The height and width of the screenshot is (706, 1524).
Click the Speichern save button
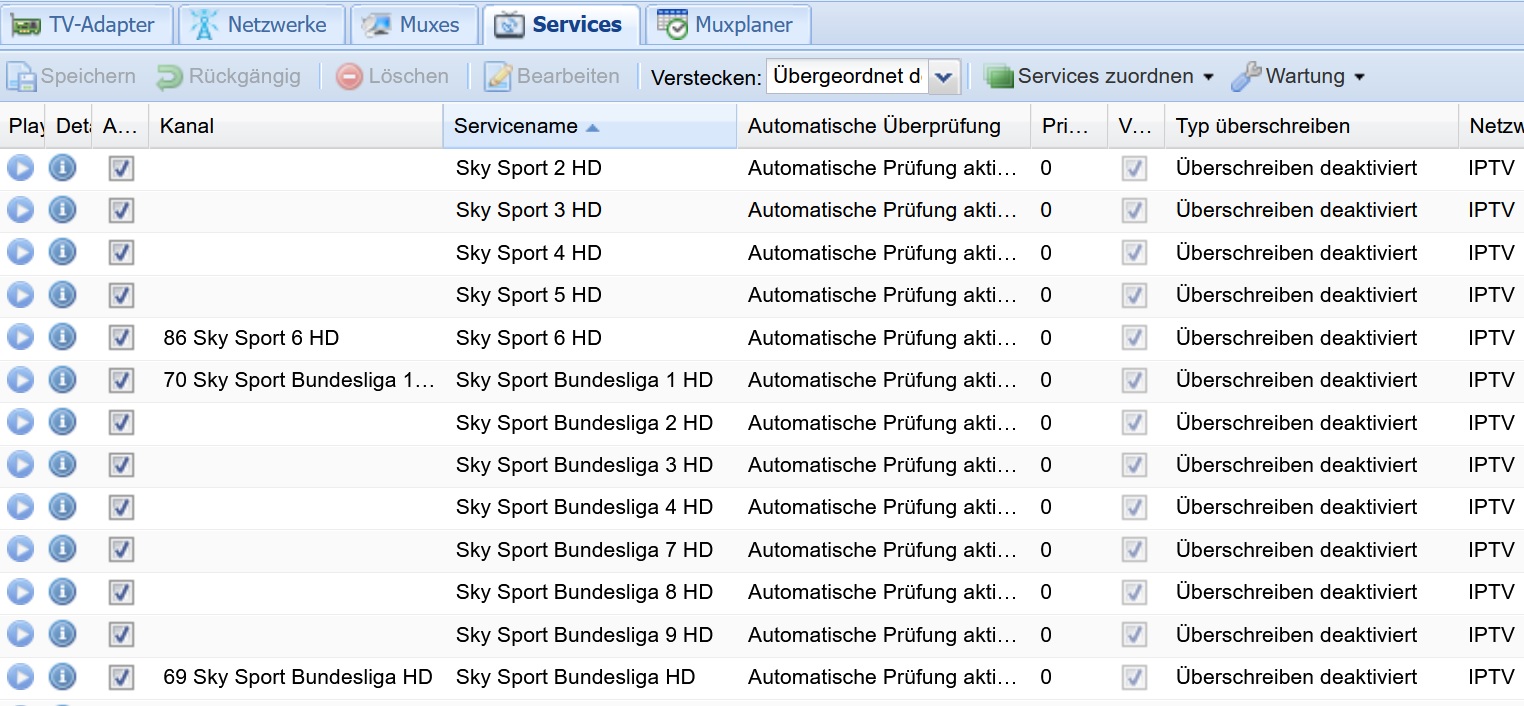[71, 77]
